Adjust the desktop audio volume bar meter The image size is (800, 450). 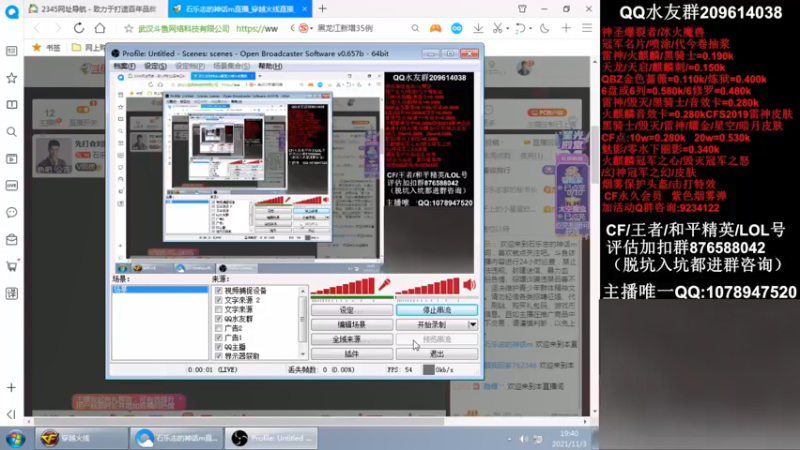[428, 287]
